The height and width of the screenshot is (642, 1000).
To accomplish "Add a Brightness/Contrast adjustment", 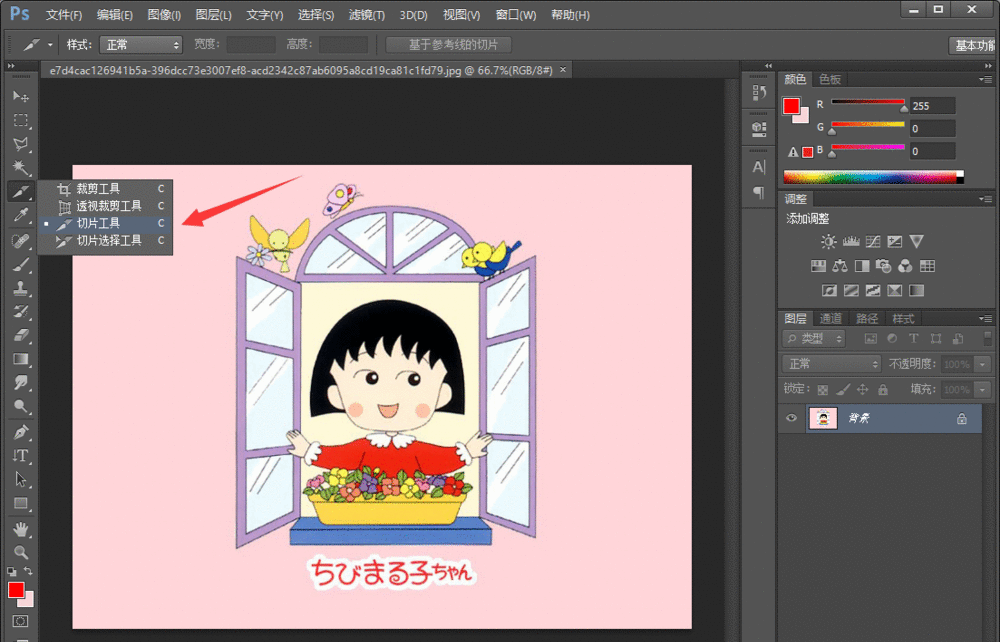I will coord(828,241).
